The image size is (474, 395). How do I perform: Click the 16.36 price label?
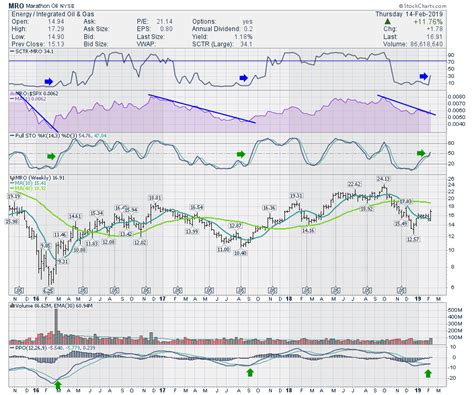(x=269, y=208)
